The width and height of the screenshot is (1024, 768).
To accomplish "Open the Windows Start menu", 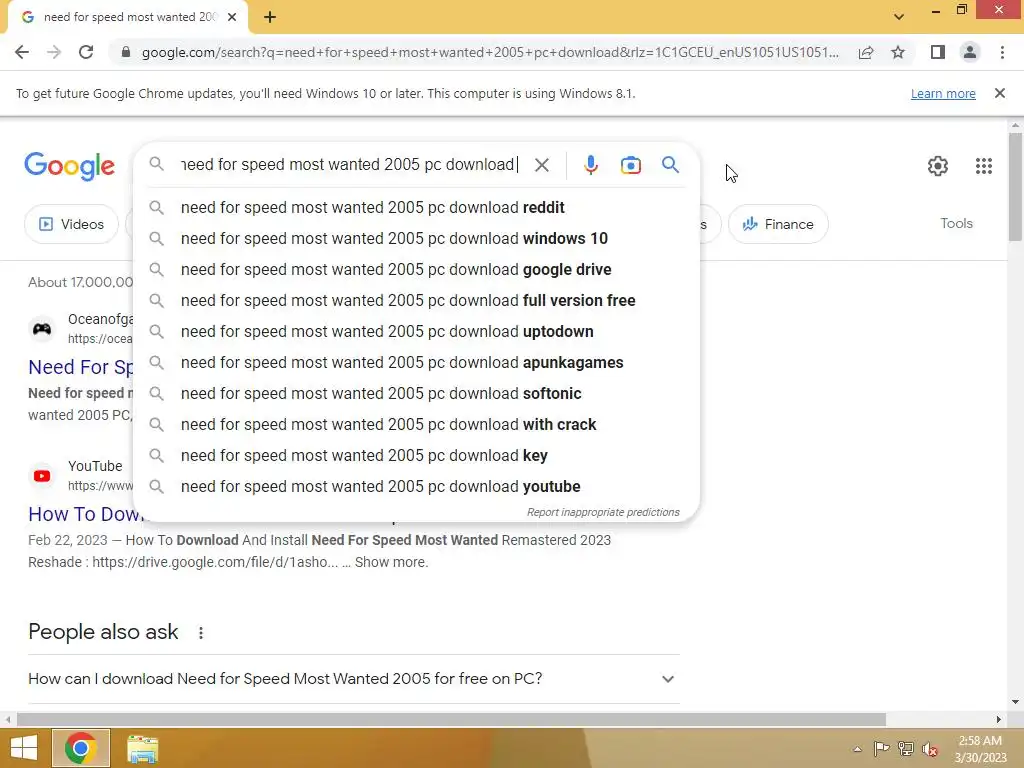I will click(24, 748).
